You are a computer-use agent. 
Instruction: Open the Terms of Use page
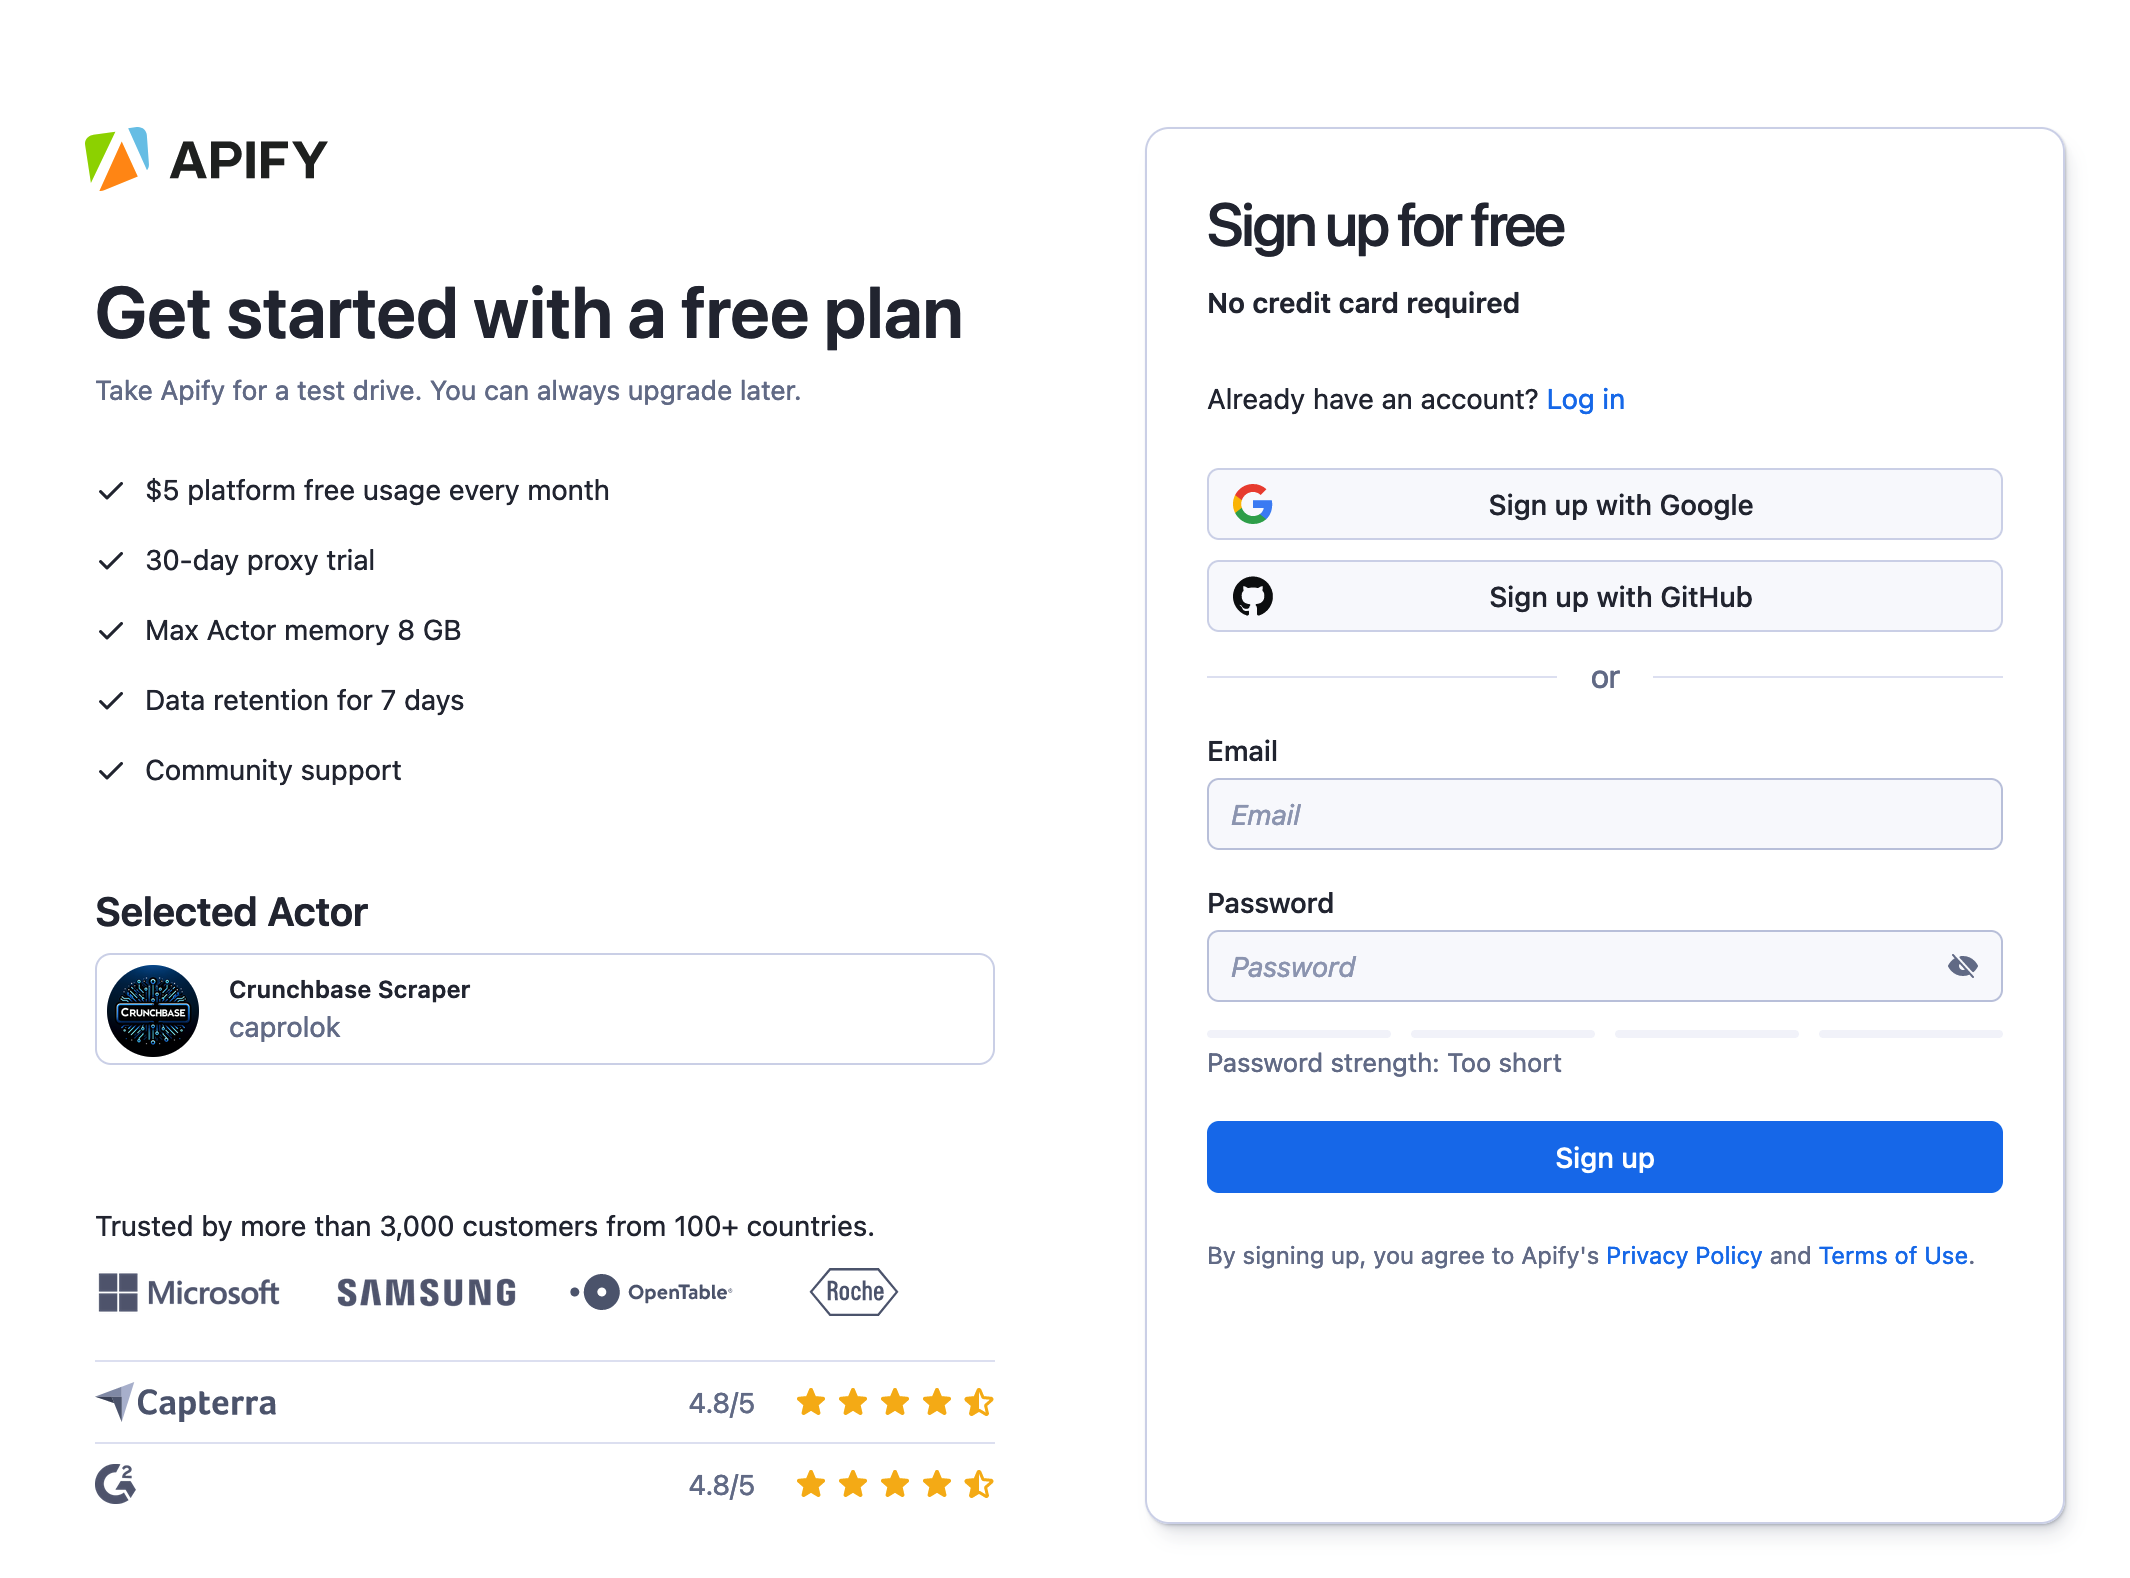[1893, 1255]
